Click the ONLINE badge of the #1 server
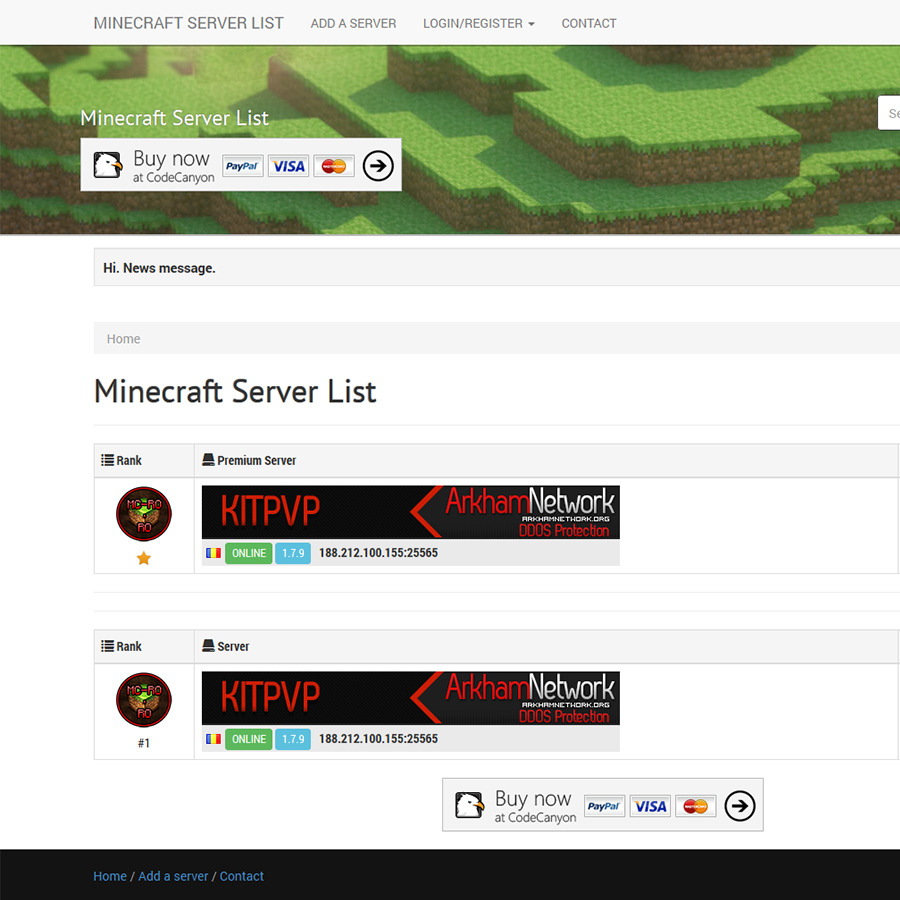This screenshot has width=900, height=900. (249, 739)
